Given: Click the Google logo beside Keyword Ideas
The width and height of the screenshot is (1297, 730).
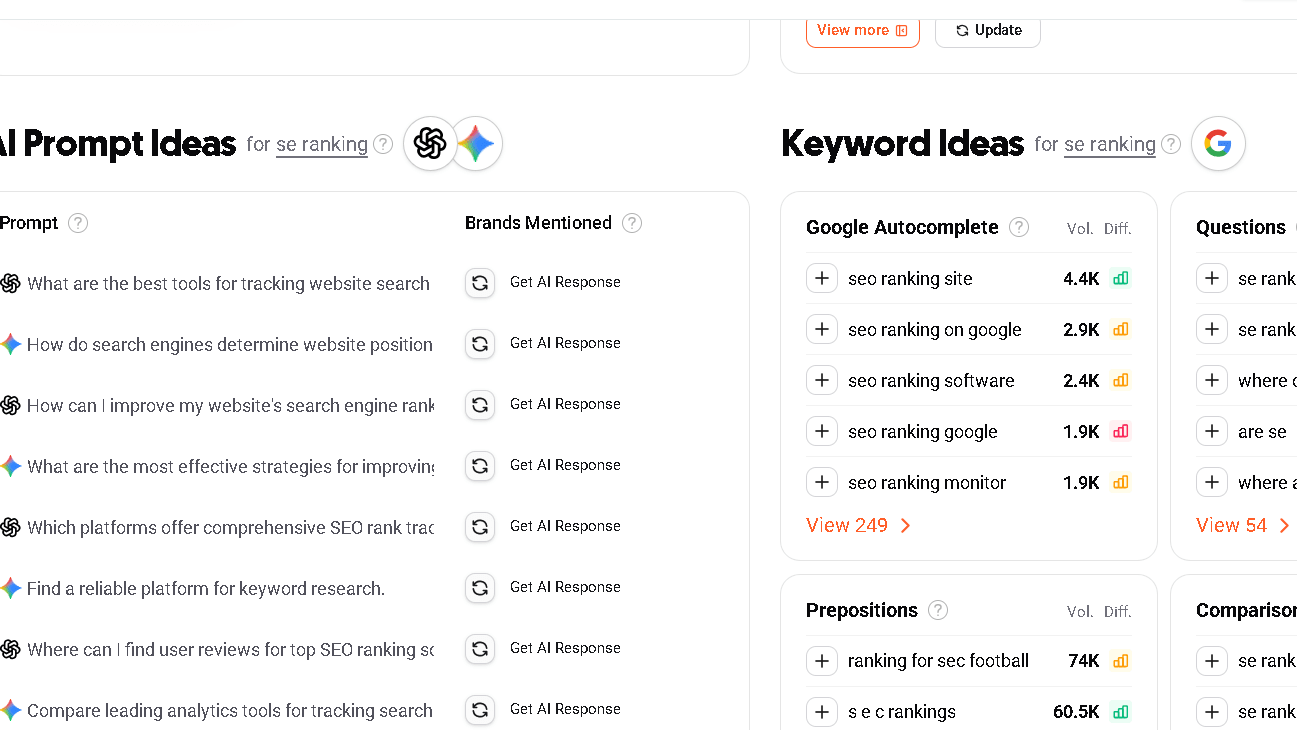Looking at the screenshot, I should [1218, 144].
